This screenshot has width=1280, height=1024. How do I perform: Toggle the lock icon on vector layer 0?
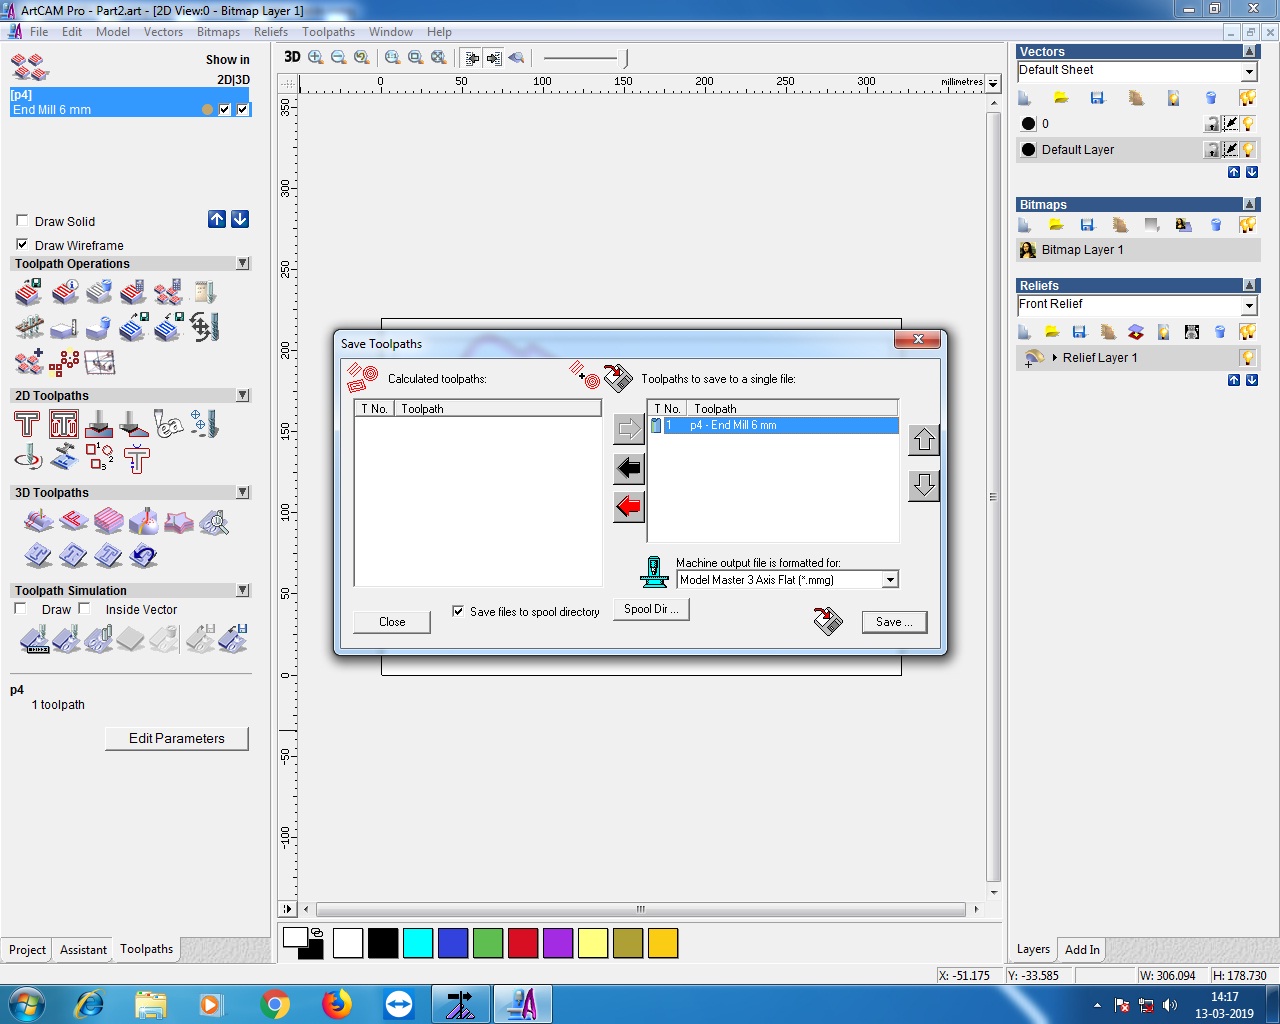coord(1212,124)
